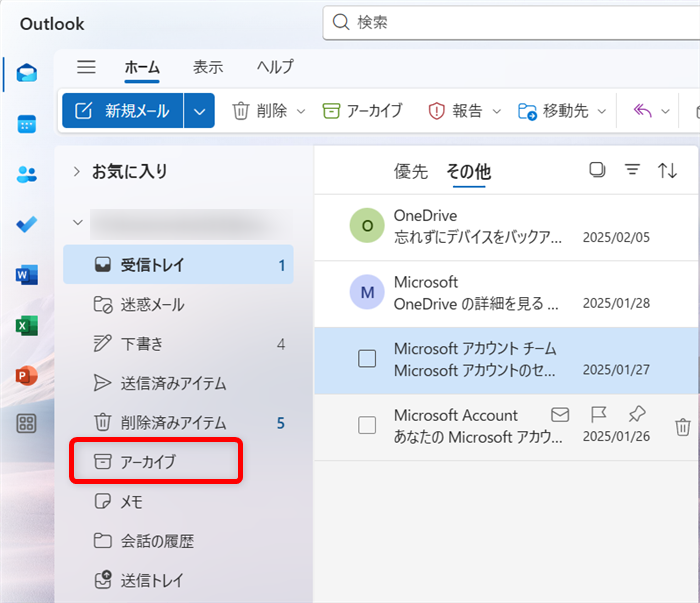700x603 pixels.
Task: Open the Calendar app in sidebar
Action: point(27,124)
